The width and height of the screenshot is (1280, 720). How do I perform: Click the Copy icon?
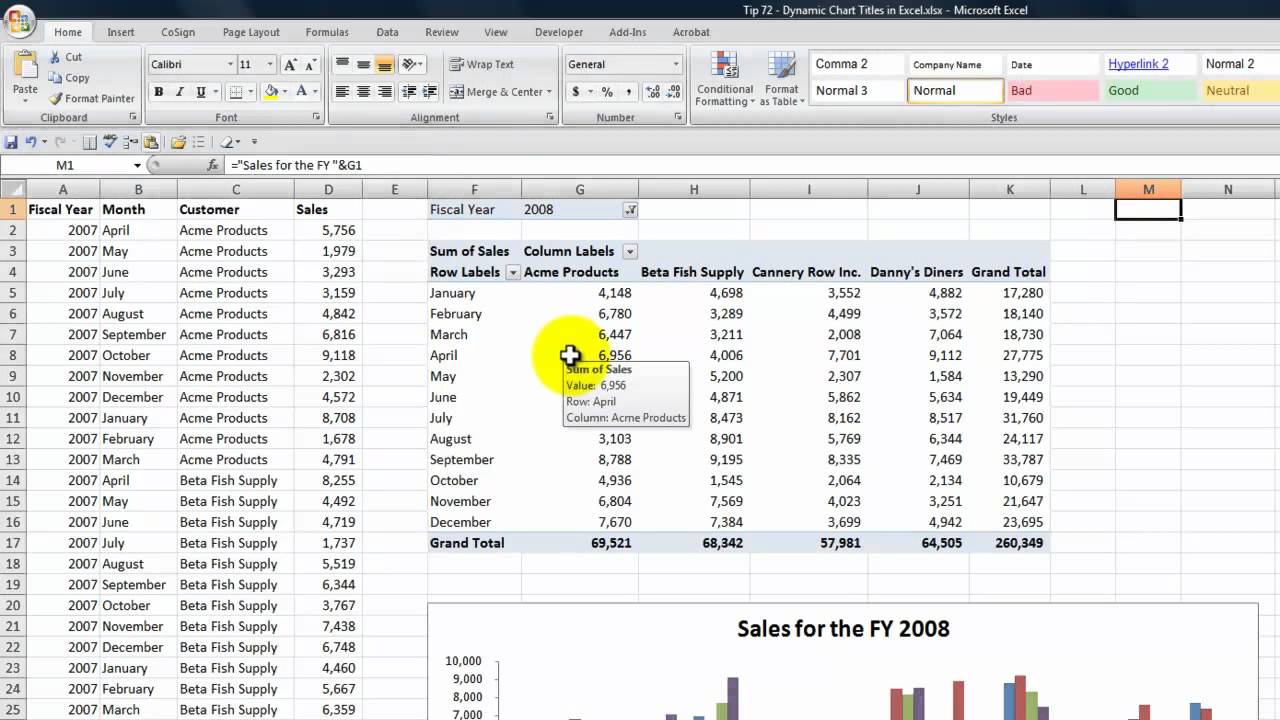[54, 78]
